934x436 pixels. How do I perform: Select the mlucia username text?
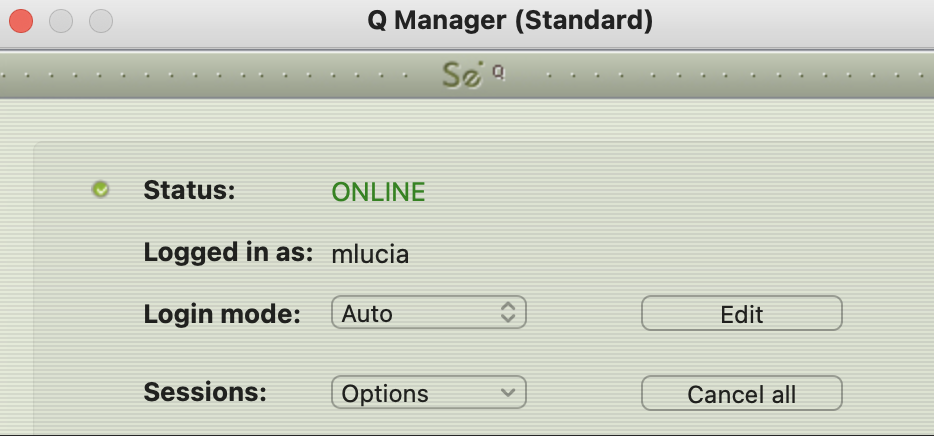(x=370, y=254)
